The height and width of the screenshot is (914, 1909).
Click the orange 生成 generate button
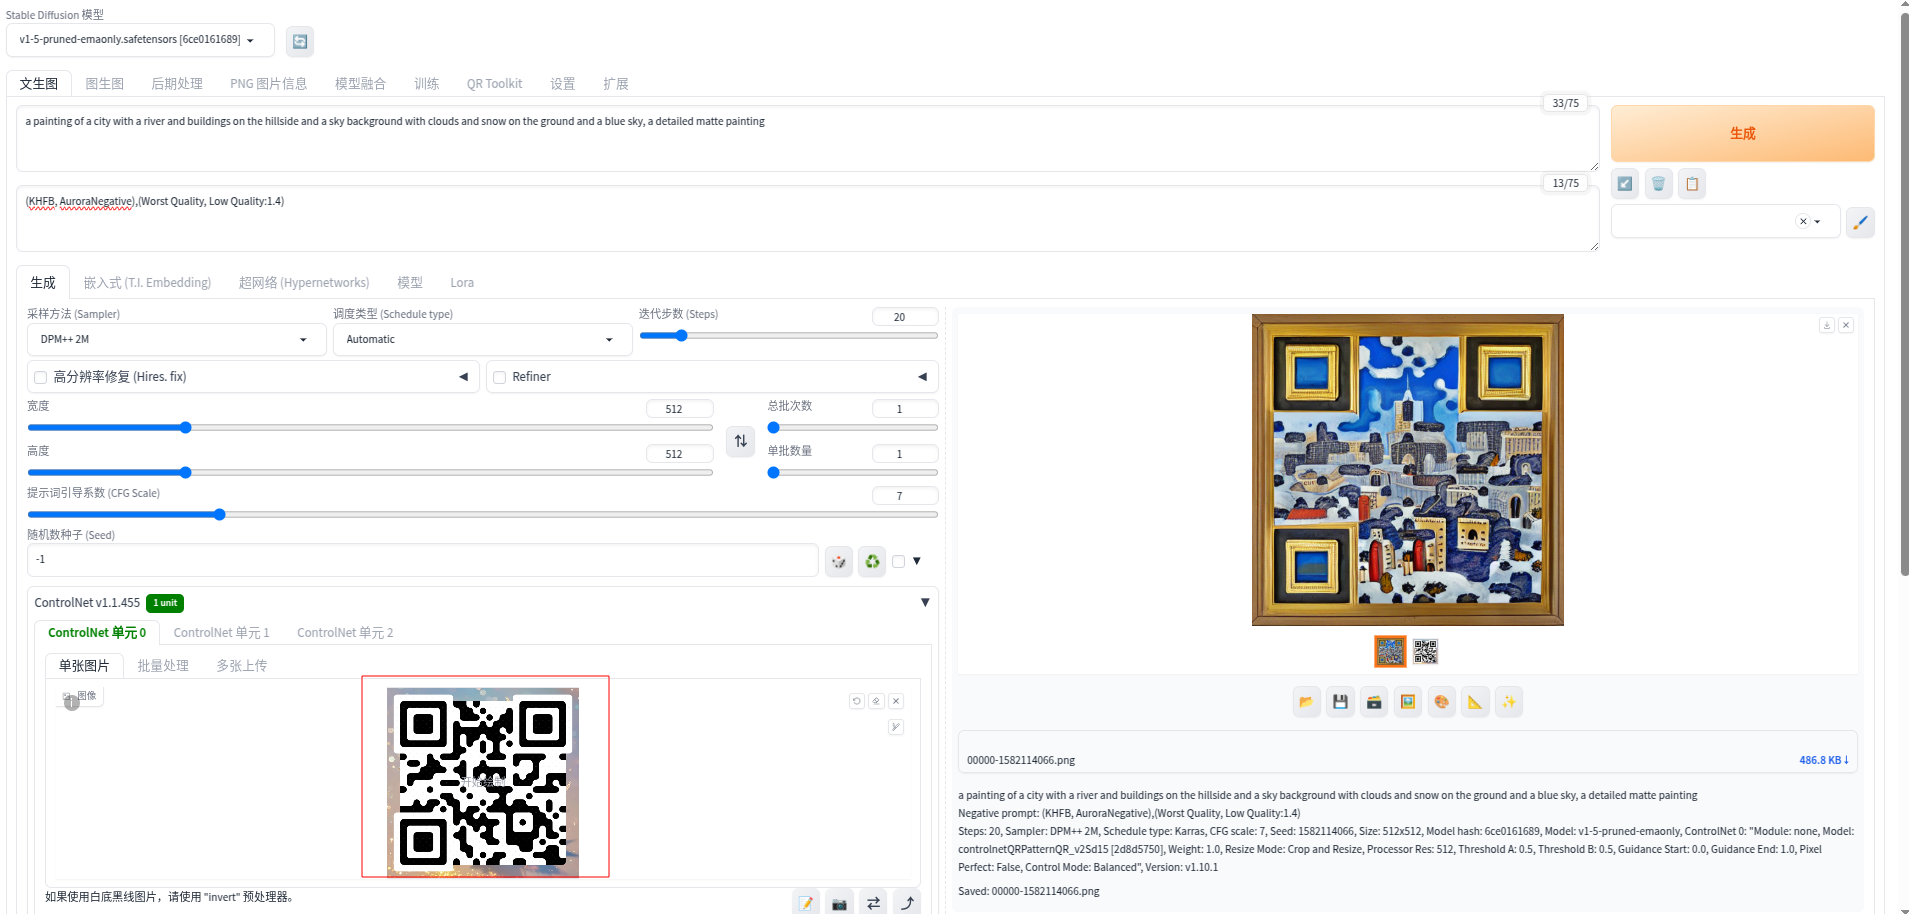1742,134
